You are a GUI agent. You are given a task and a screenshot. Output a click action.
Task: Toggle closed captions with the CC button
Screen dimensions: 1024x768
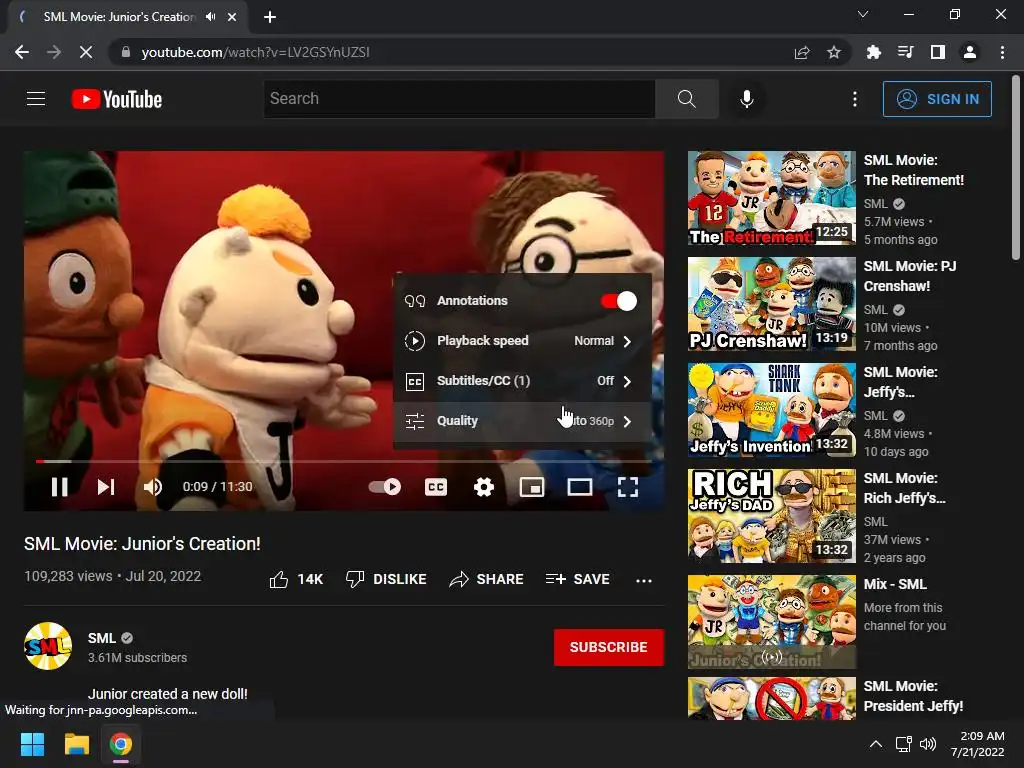[x=436, y=487]
